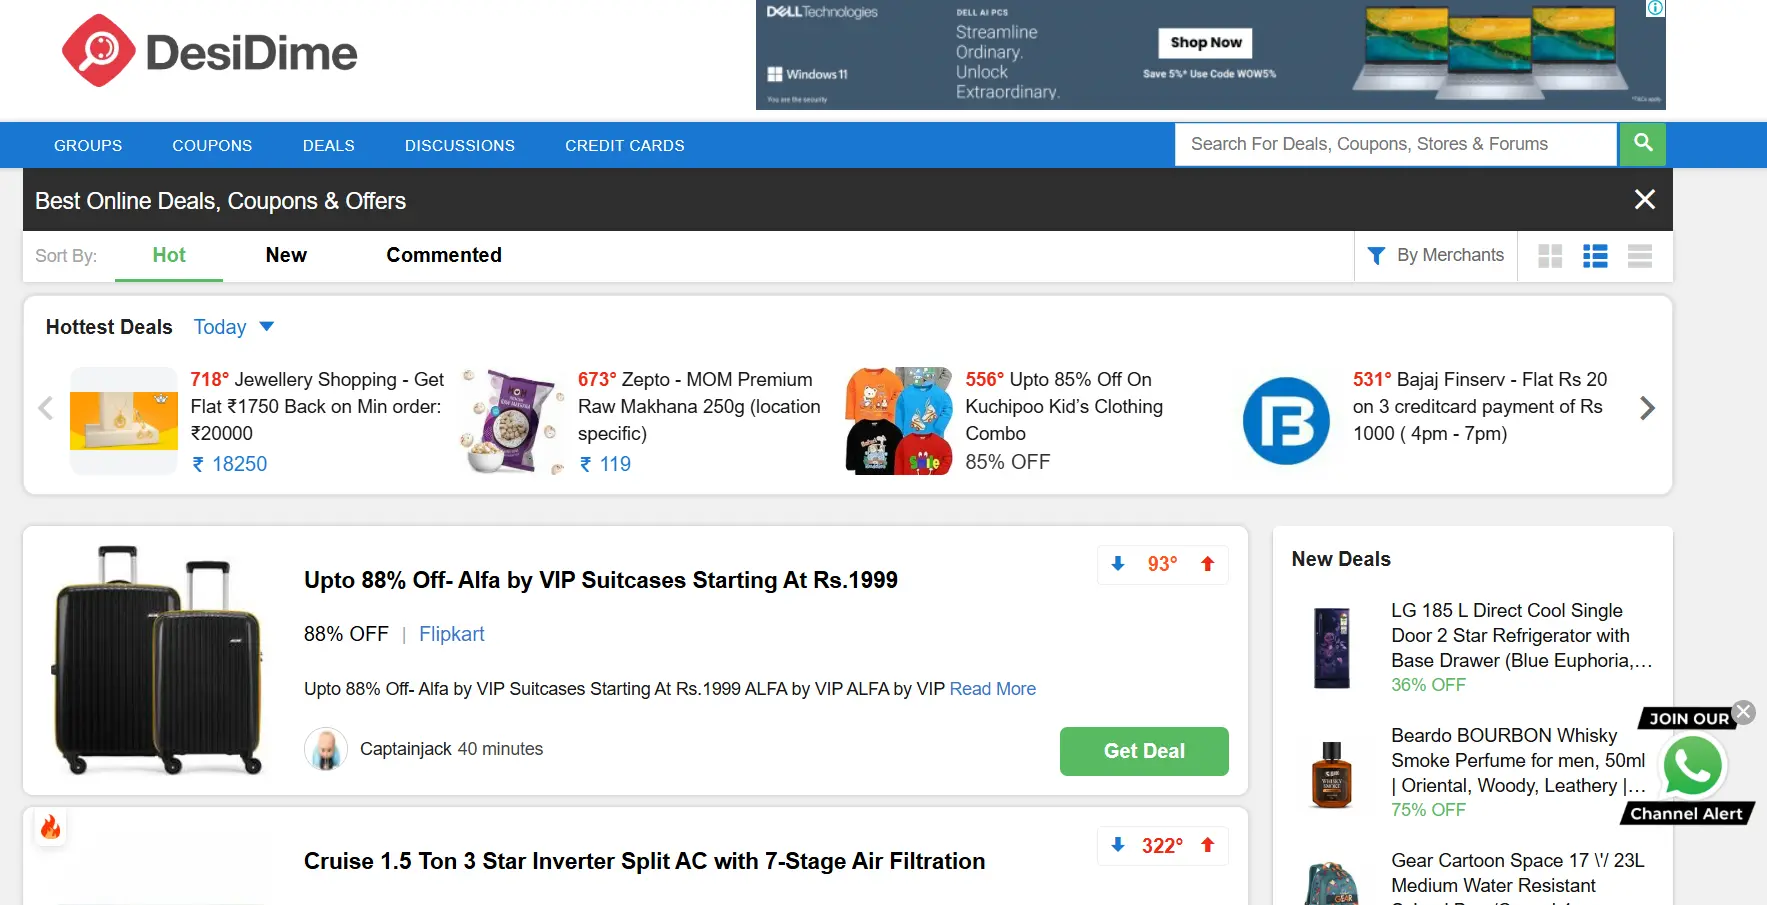Close the Best Online Deals banner

(x=1644, y=200)
